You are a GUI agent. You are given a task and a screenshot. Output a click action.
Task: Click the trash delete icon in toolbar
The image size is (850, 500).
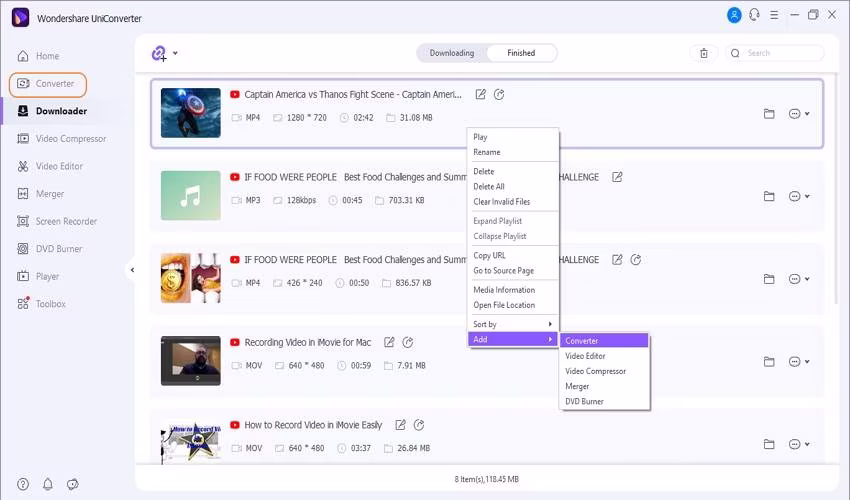pyautogui.click(x=704, y=53)
